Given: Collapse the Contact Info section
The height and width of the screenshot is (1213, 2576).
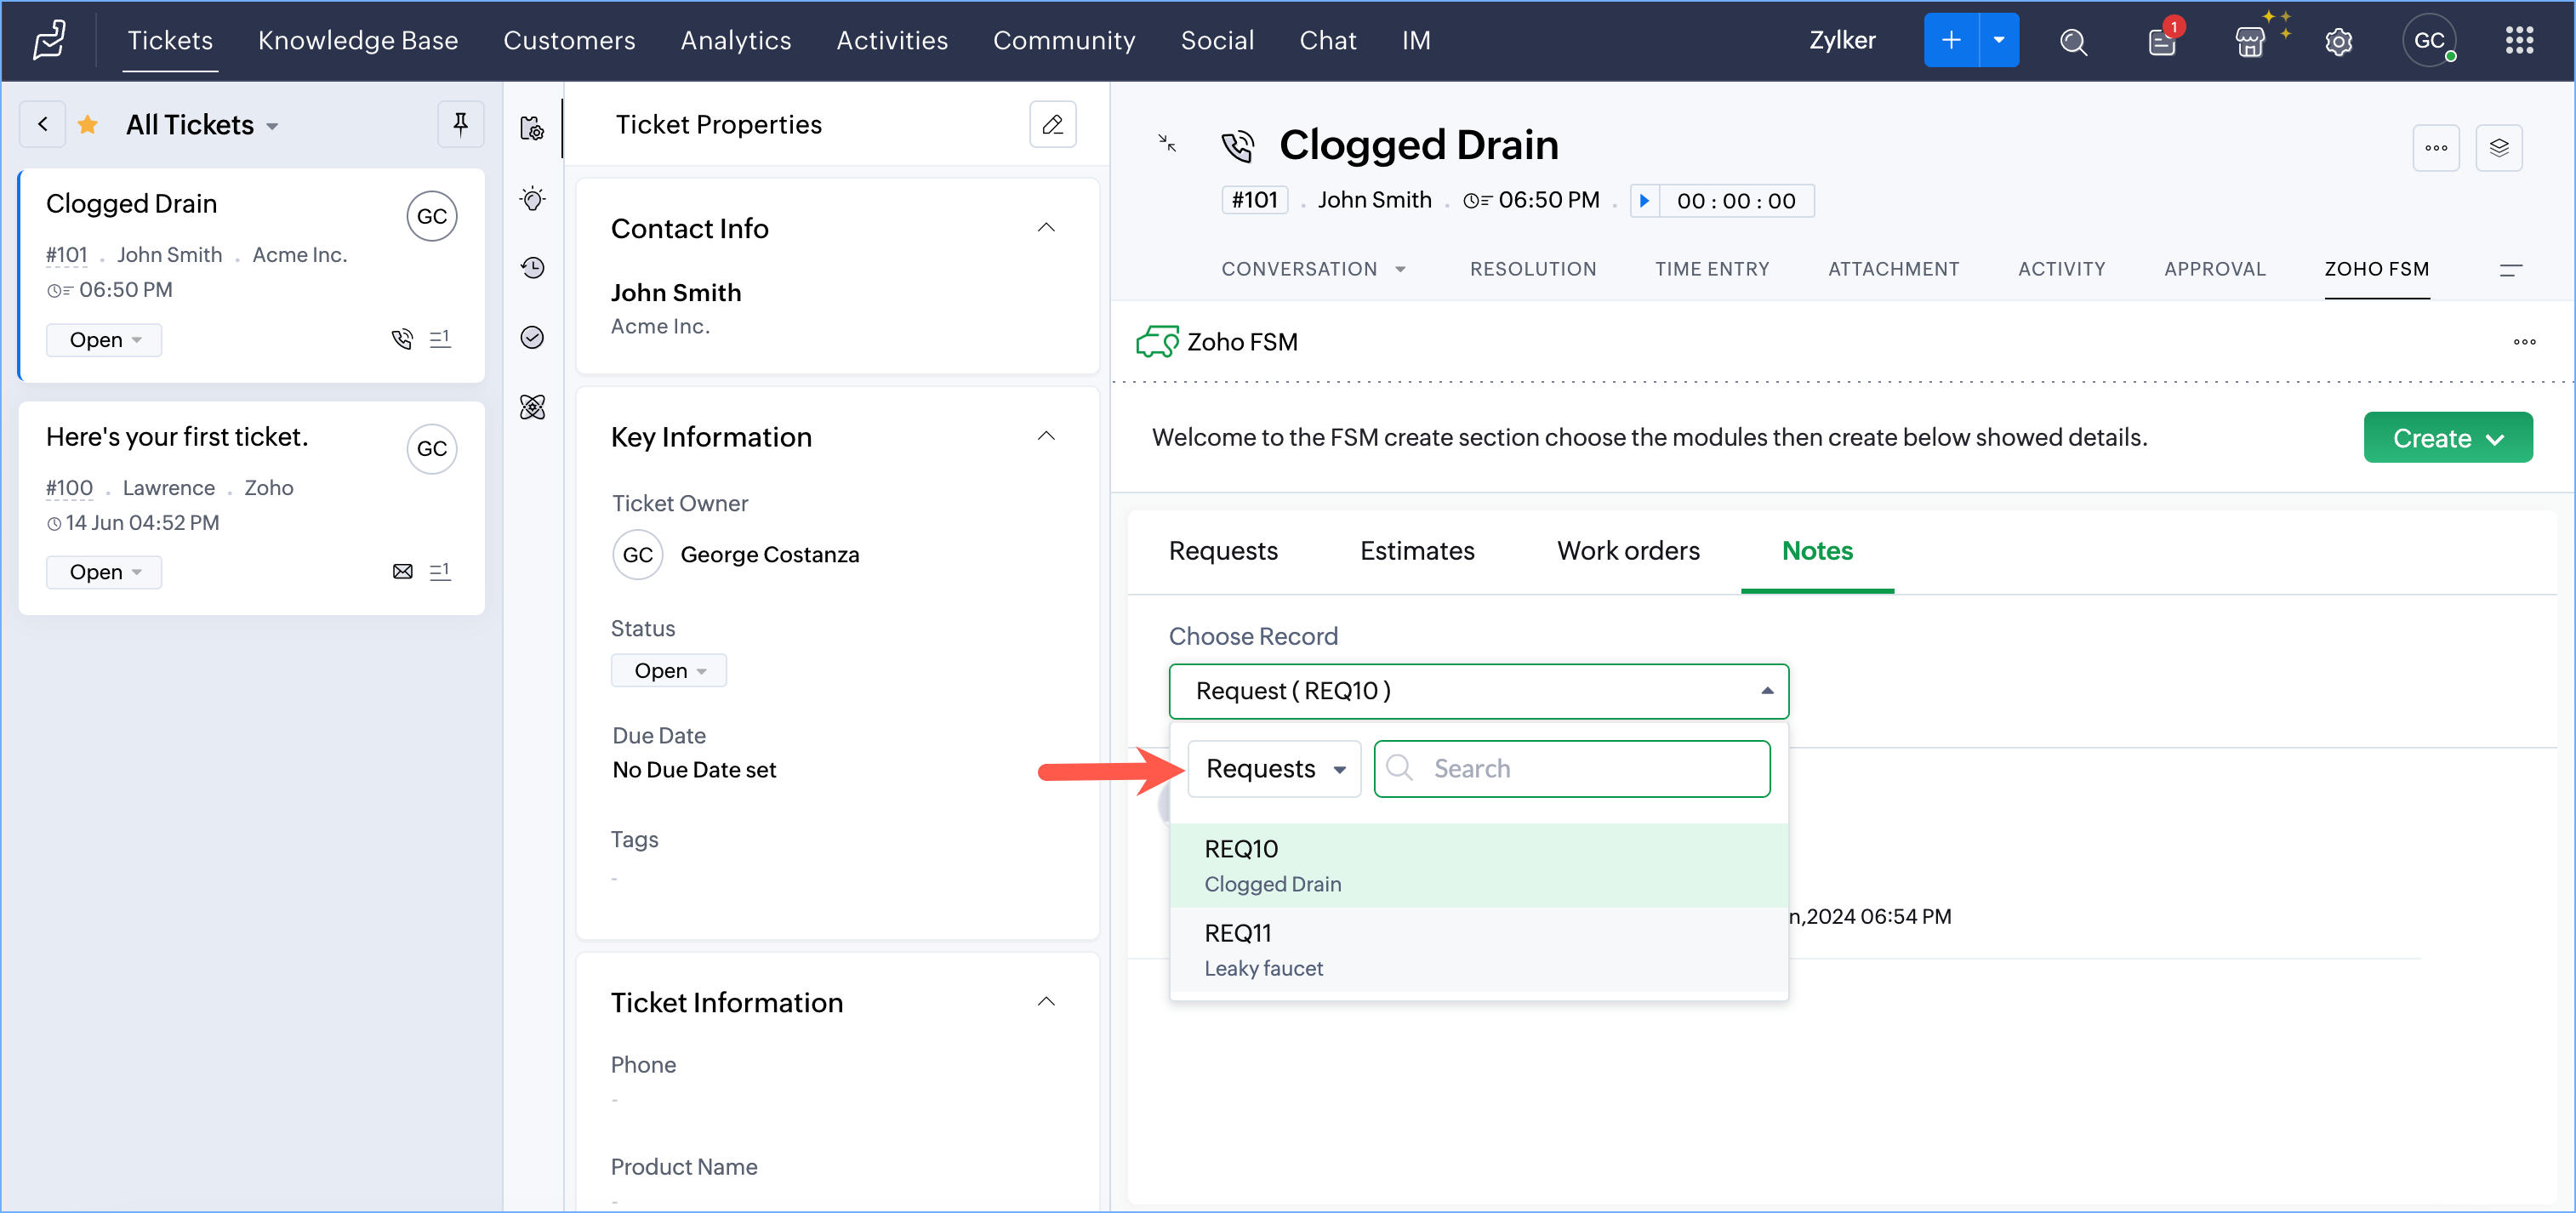Looking at the screenshot, I should tap(1046, 228).
